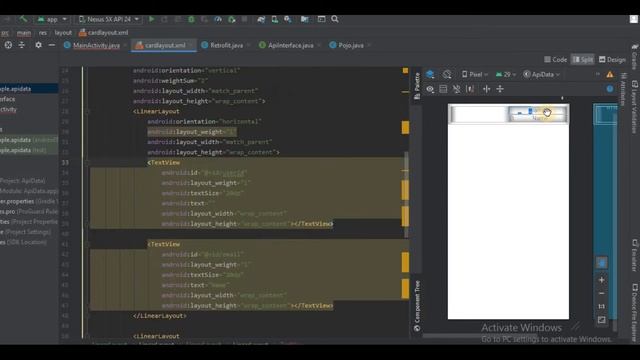Open the app run configuration dropdown
640x360 pixels.
coord(52,19)
